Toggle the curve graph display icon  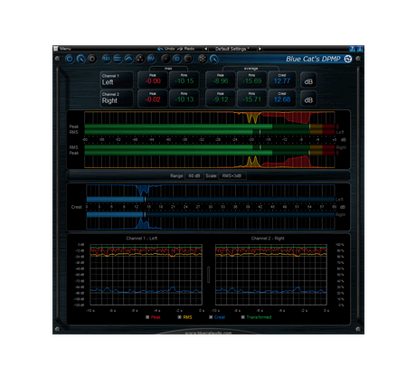click(129, 59)
